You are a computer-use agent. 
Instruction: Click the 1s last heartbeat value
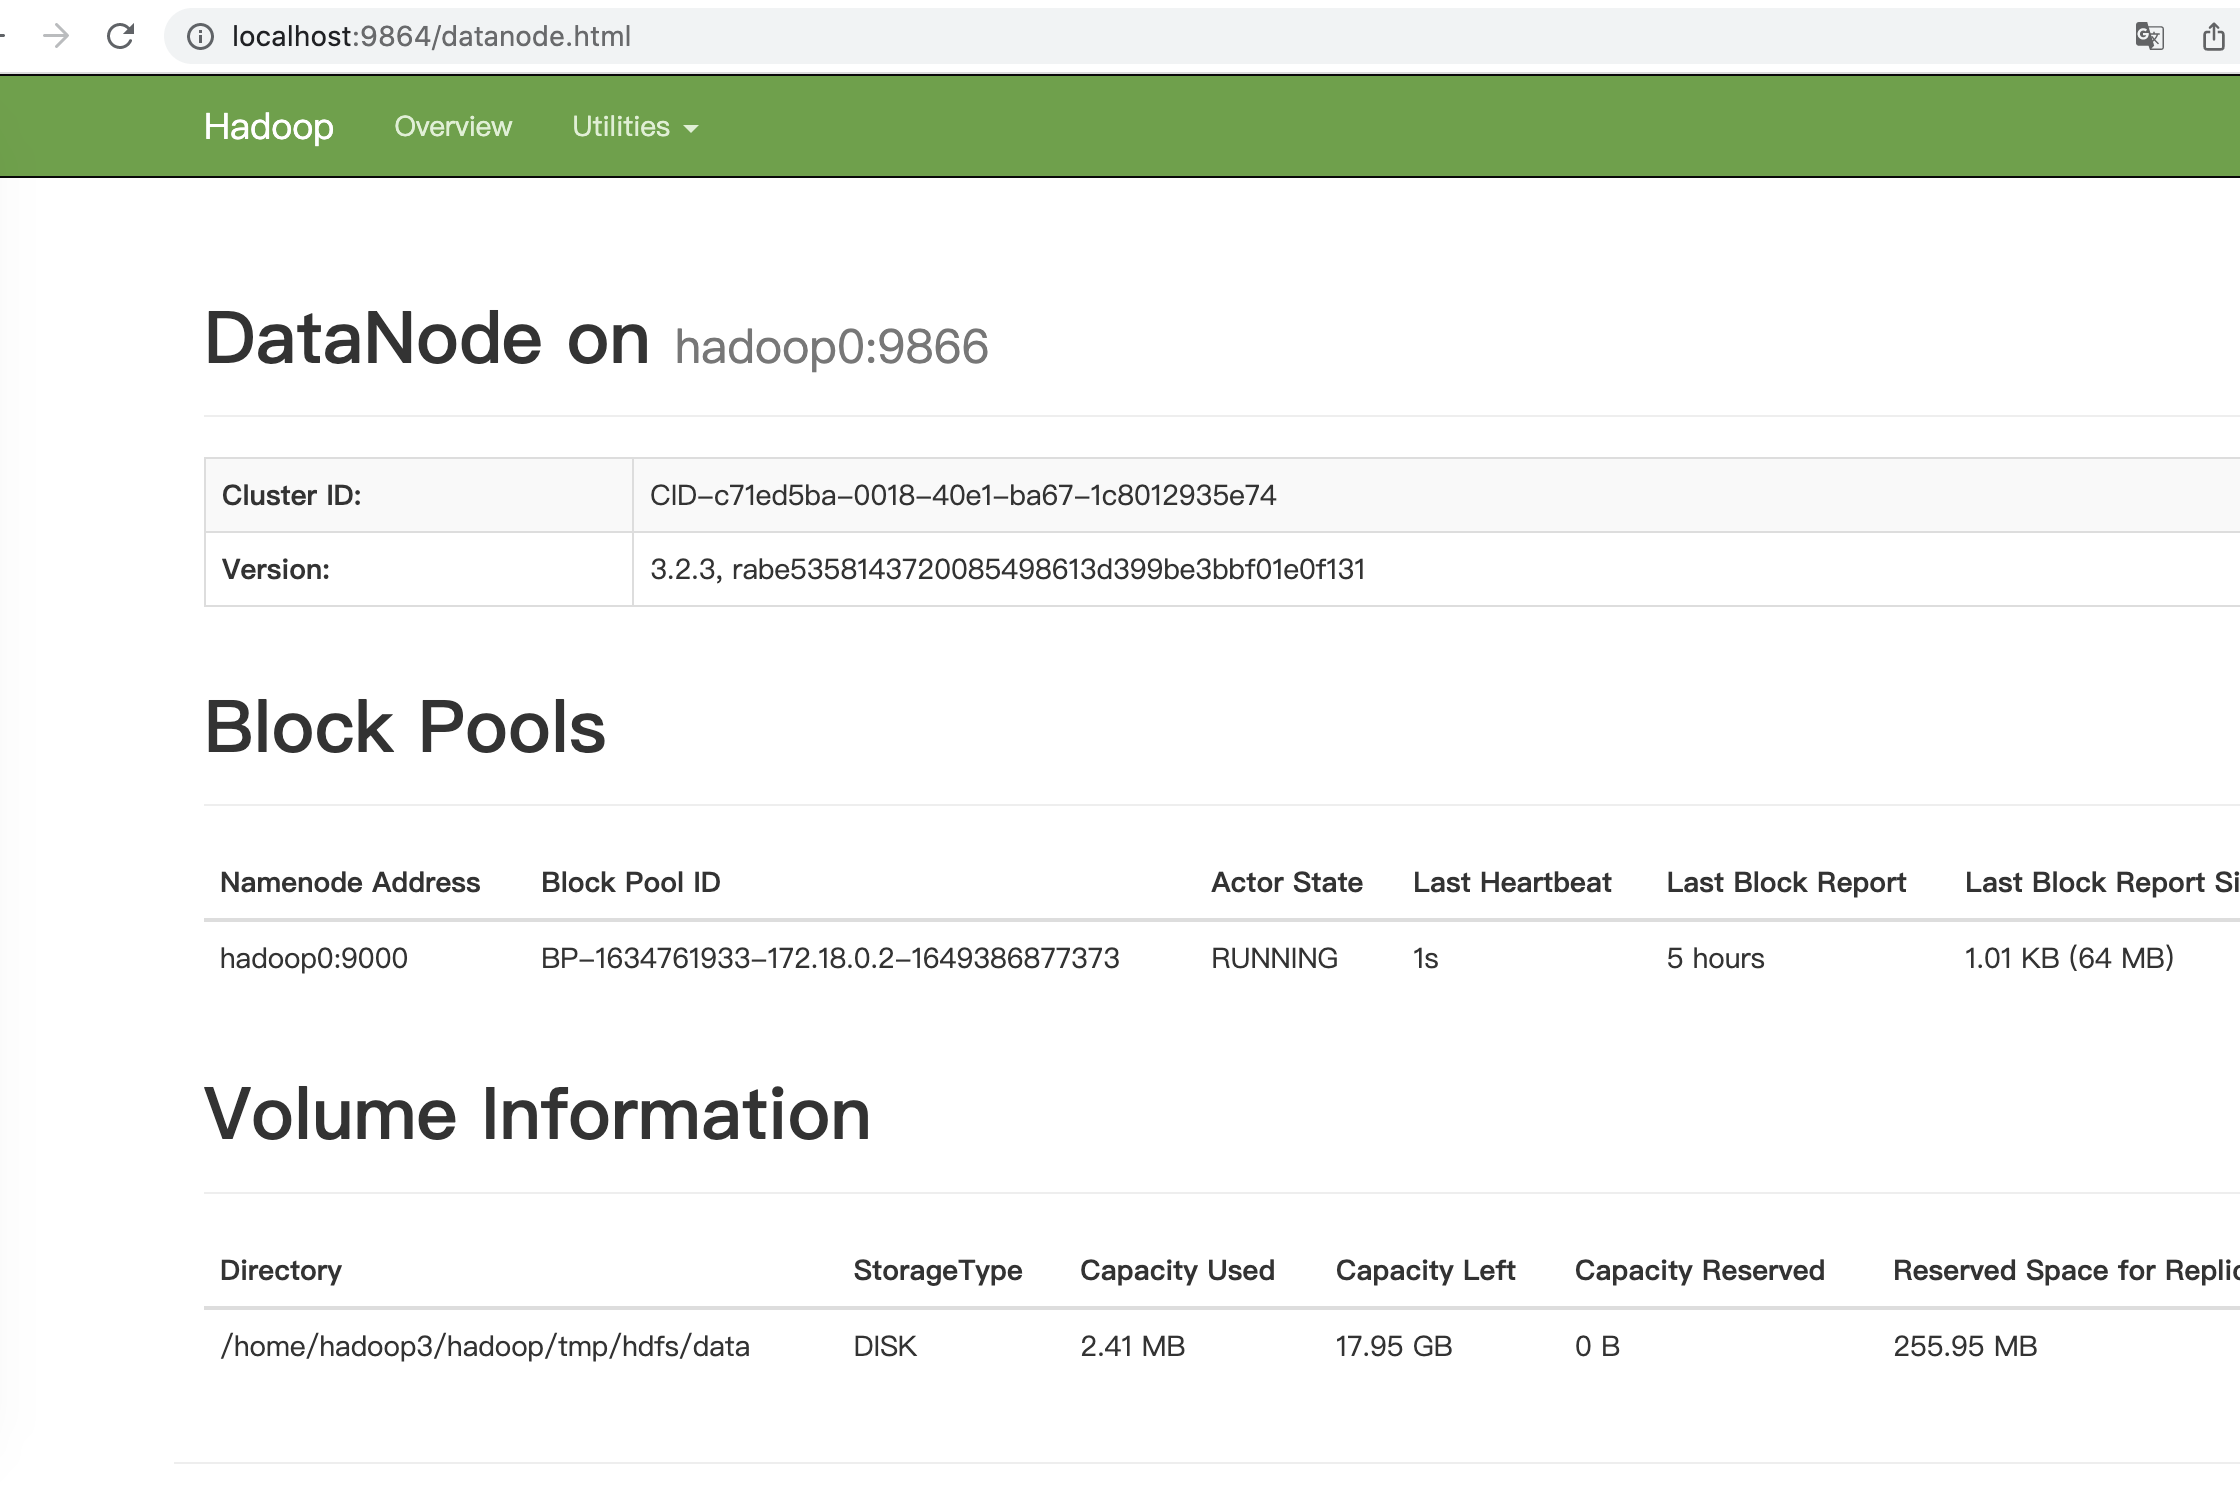tap(1425, 958)
